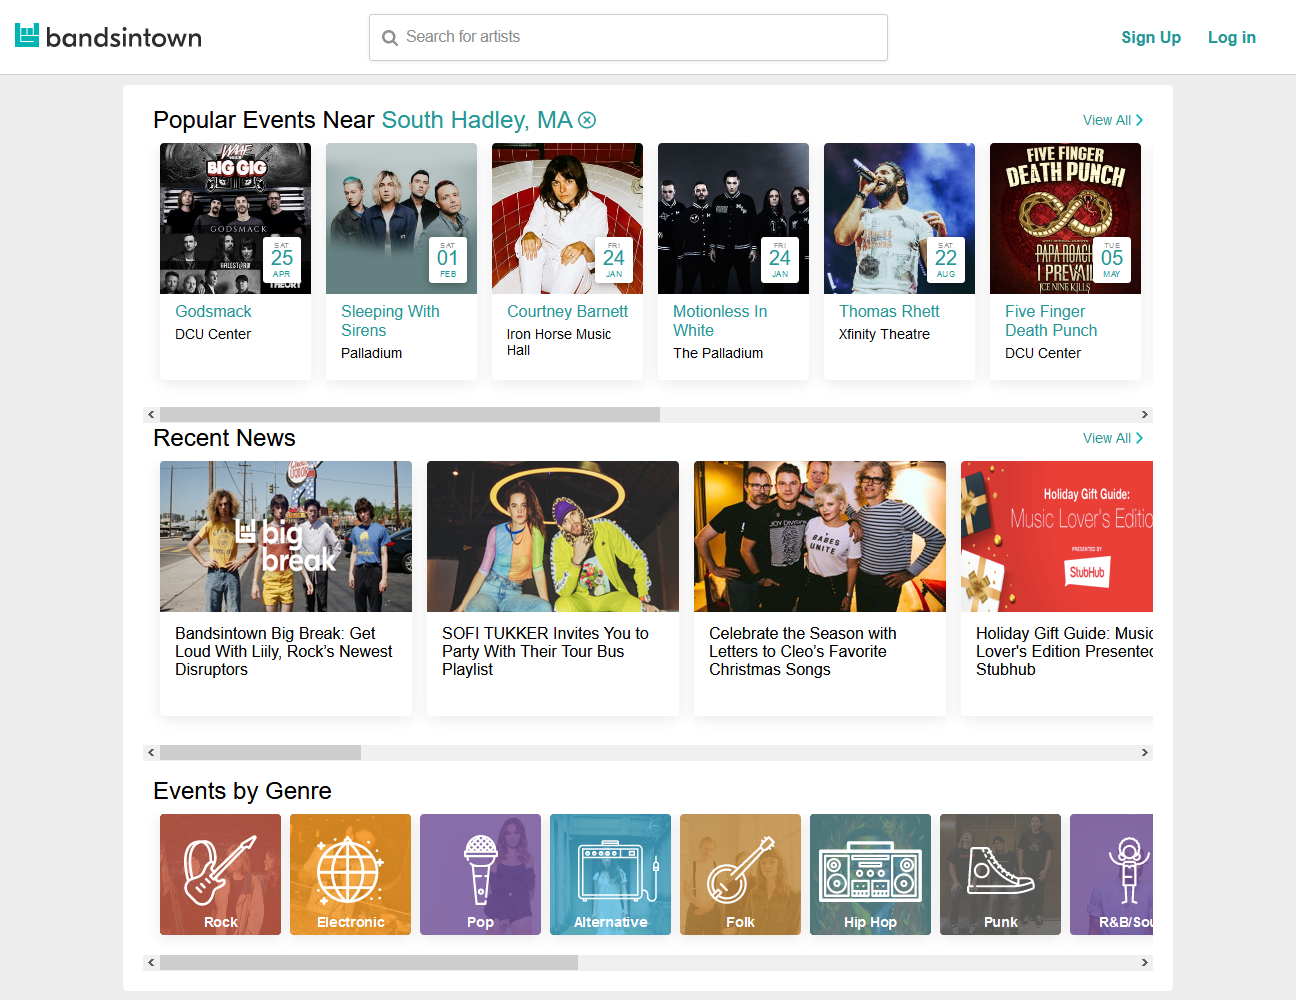Change location South Hadley, MA

click(x=477, y=120)
